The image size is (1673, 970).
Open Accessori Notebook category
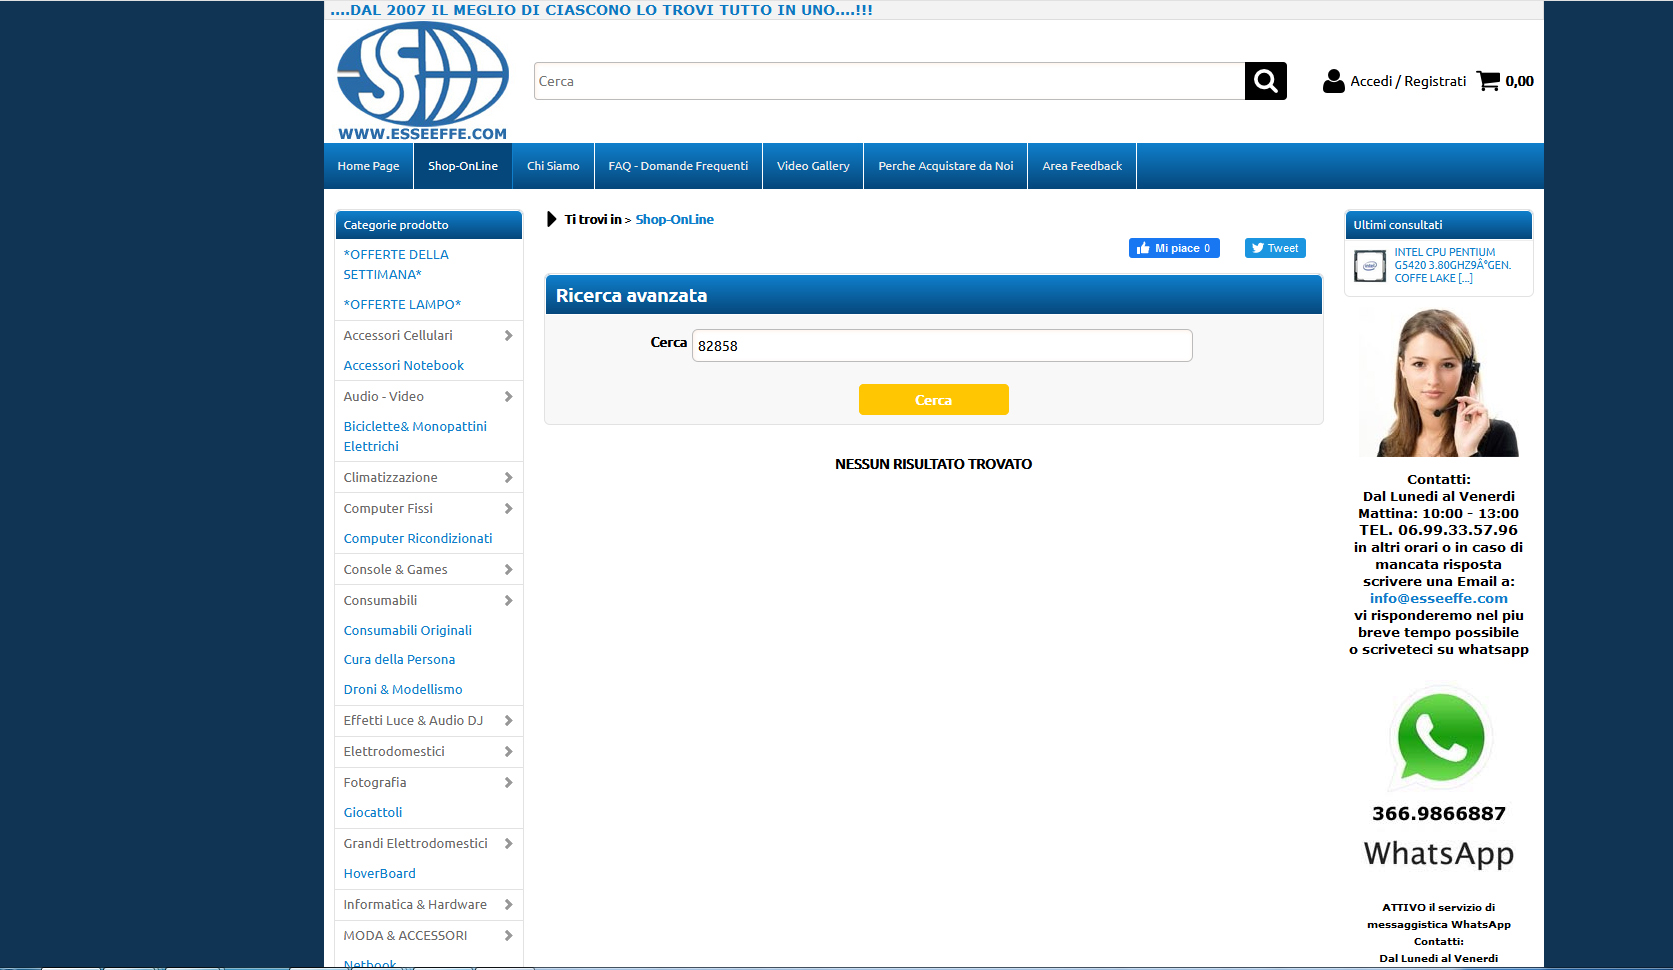(x=404, y=366)
